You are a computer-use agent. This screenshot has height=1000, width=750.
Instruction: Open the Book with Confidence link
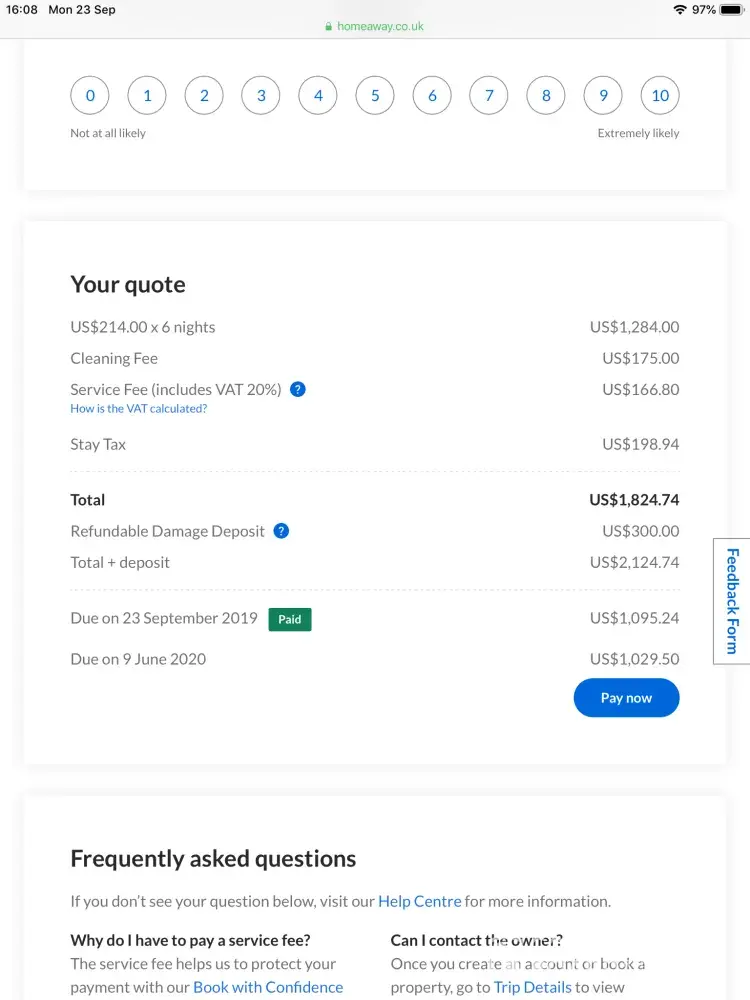coord(268,987)
